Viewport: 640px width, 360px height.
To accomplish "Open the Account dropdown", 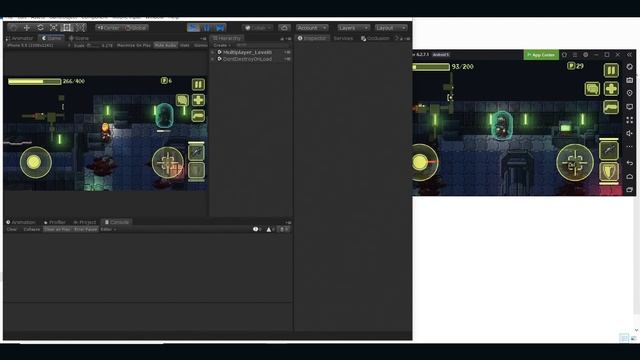I will click(312, 28).
